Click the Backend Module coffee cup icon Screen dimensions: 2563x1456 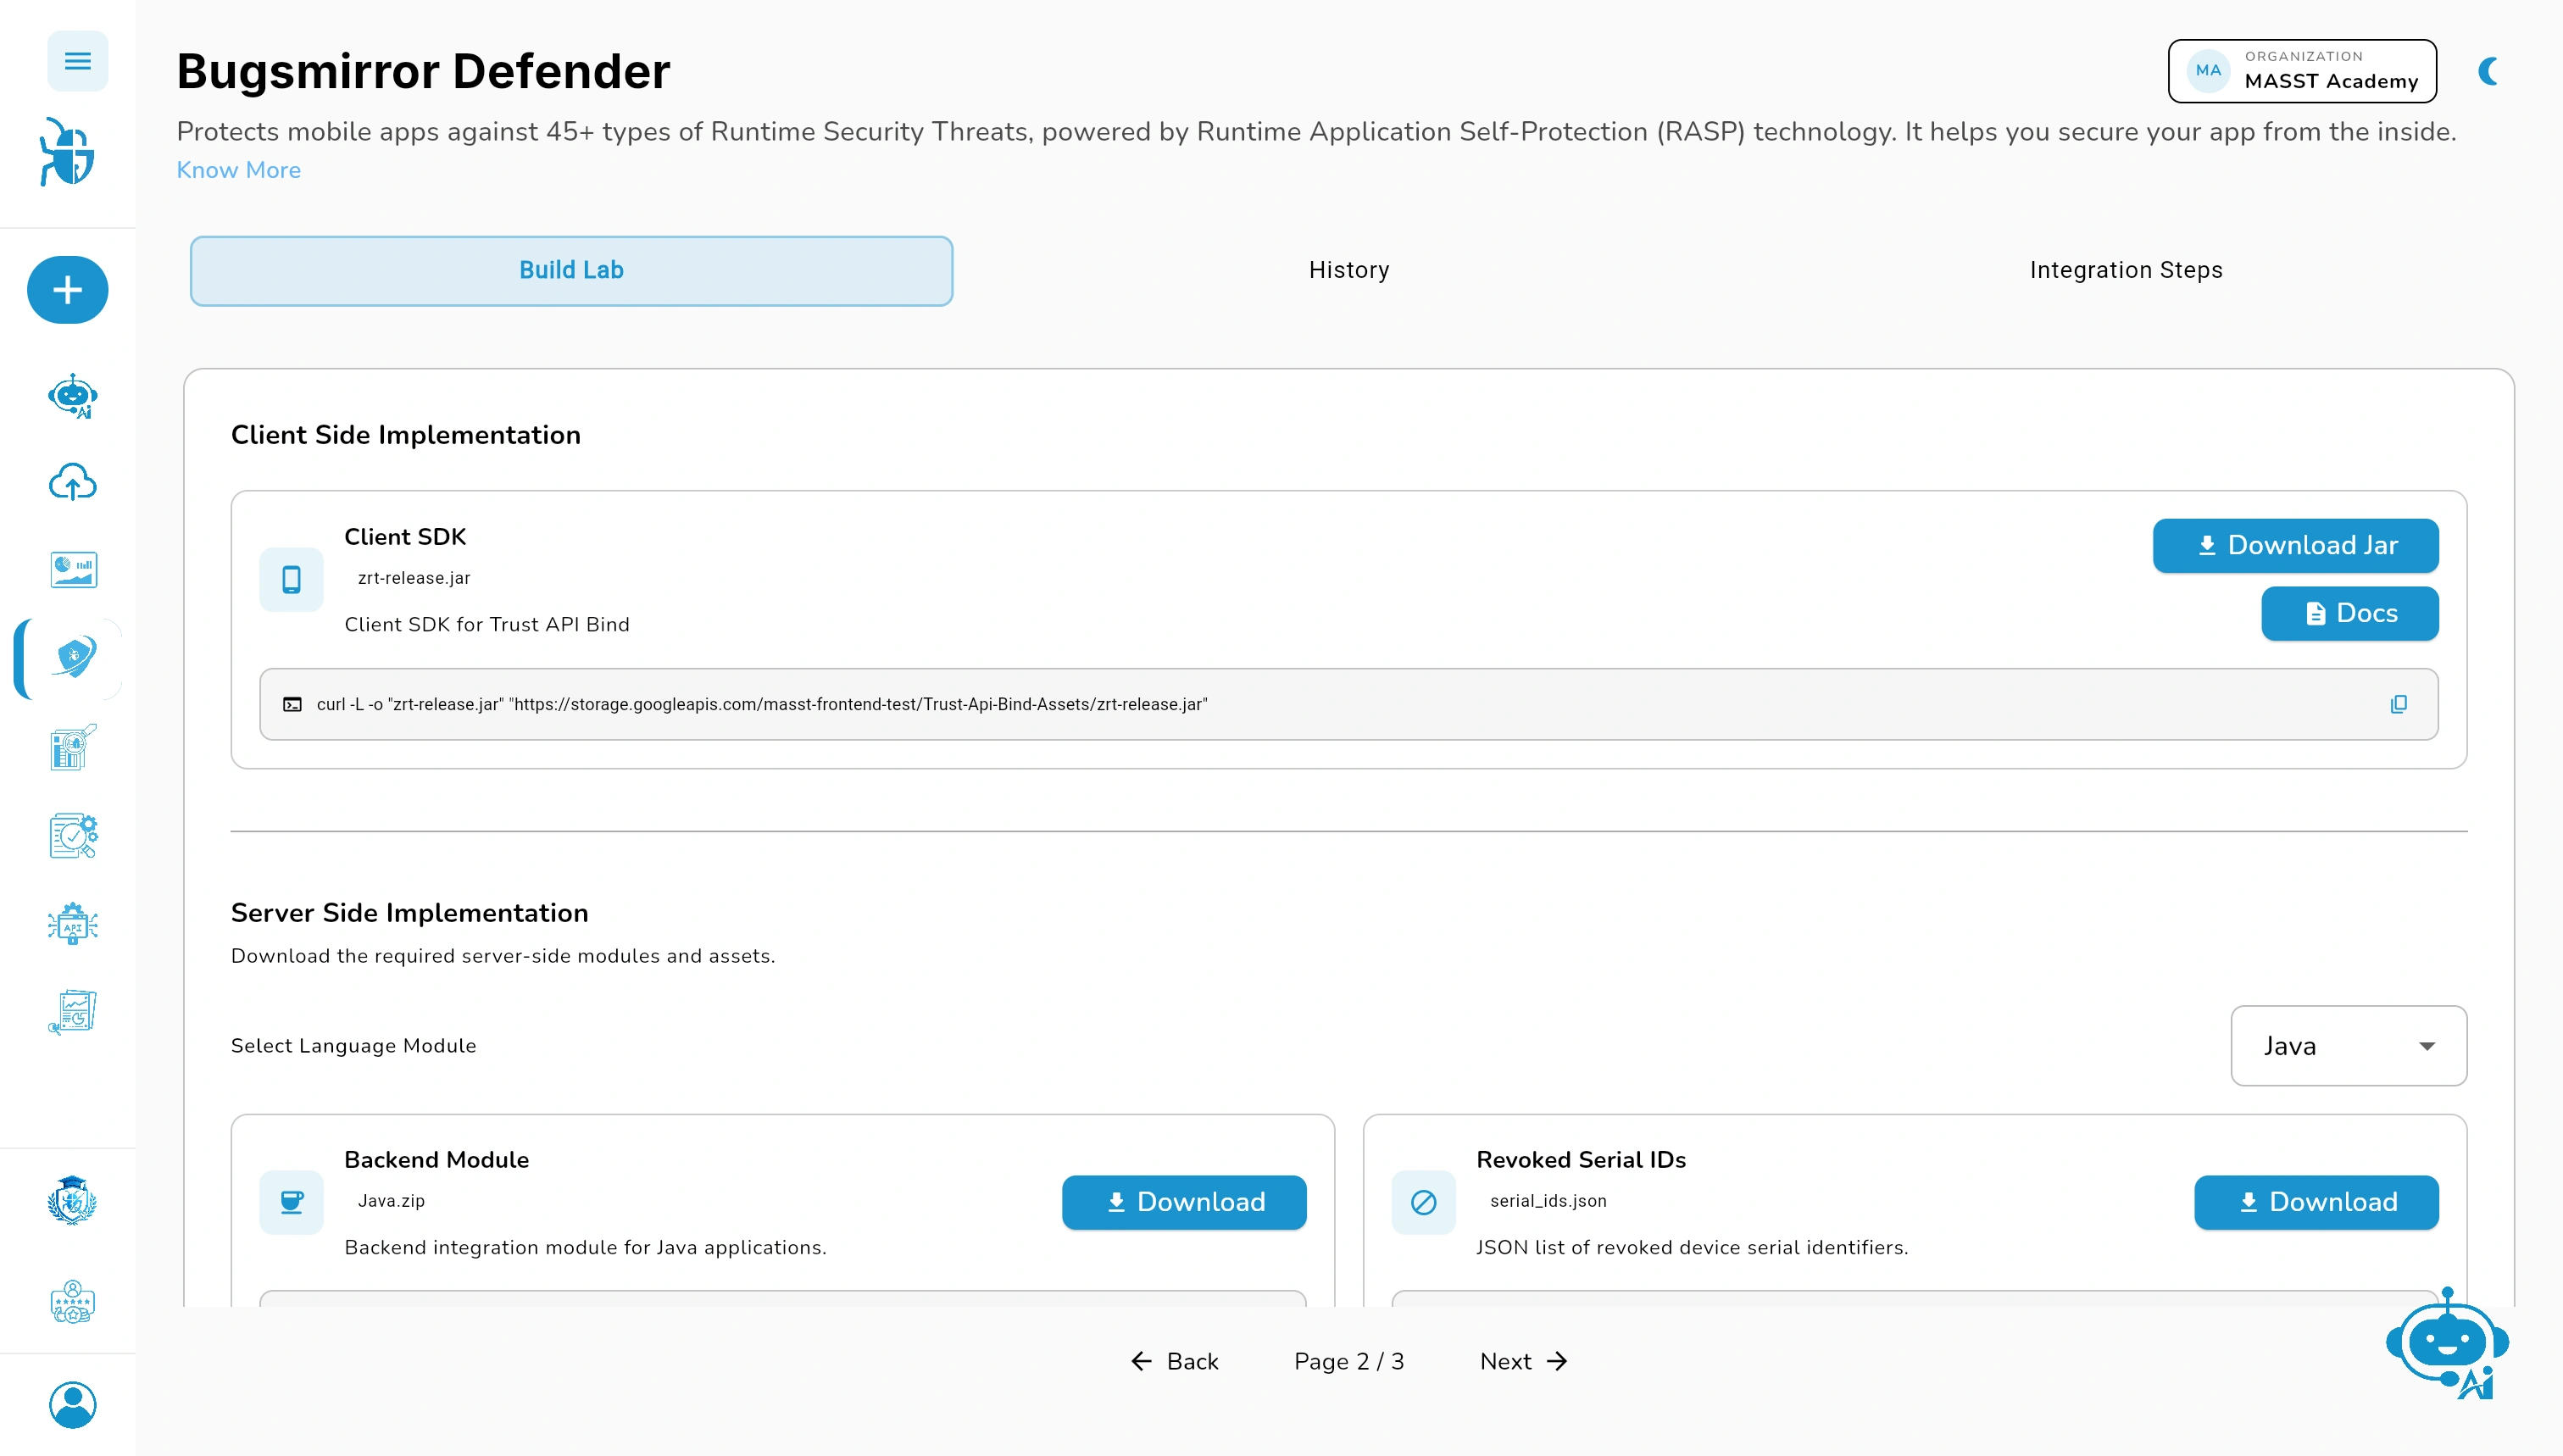[291, 1202]
